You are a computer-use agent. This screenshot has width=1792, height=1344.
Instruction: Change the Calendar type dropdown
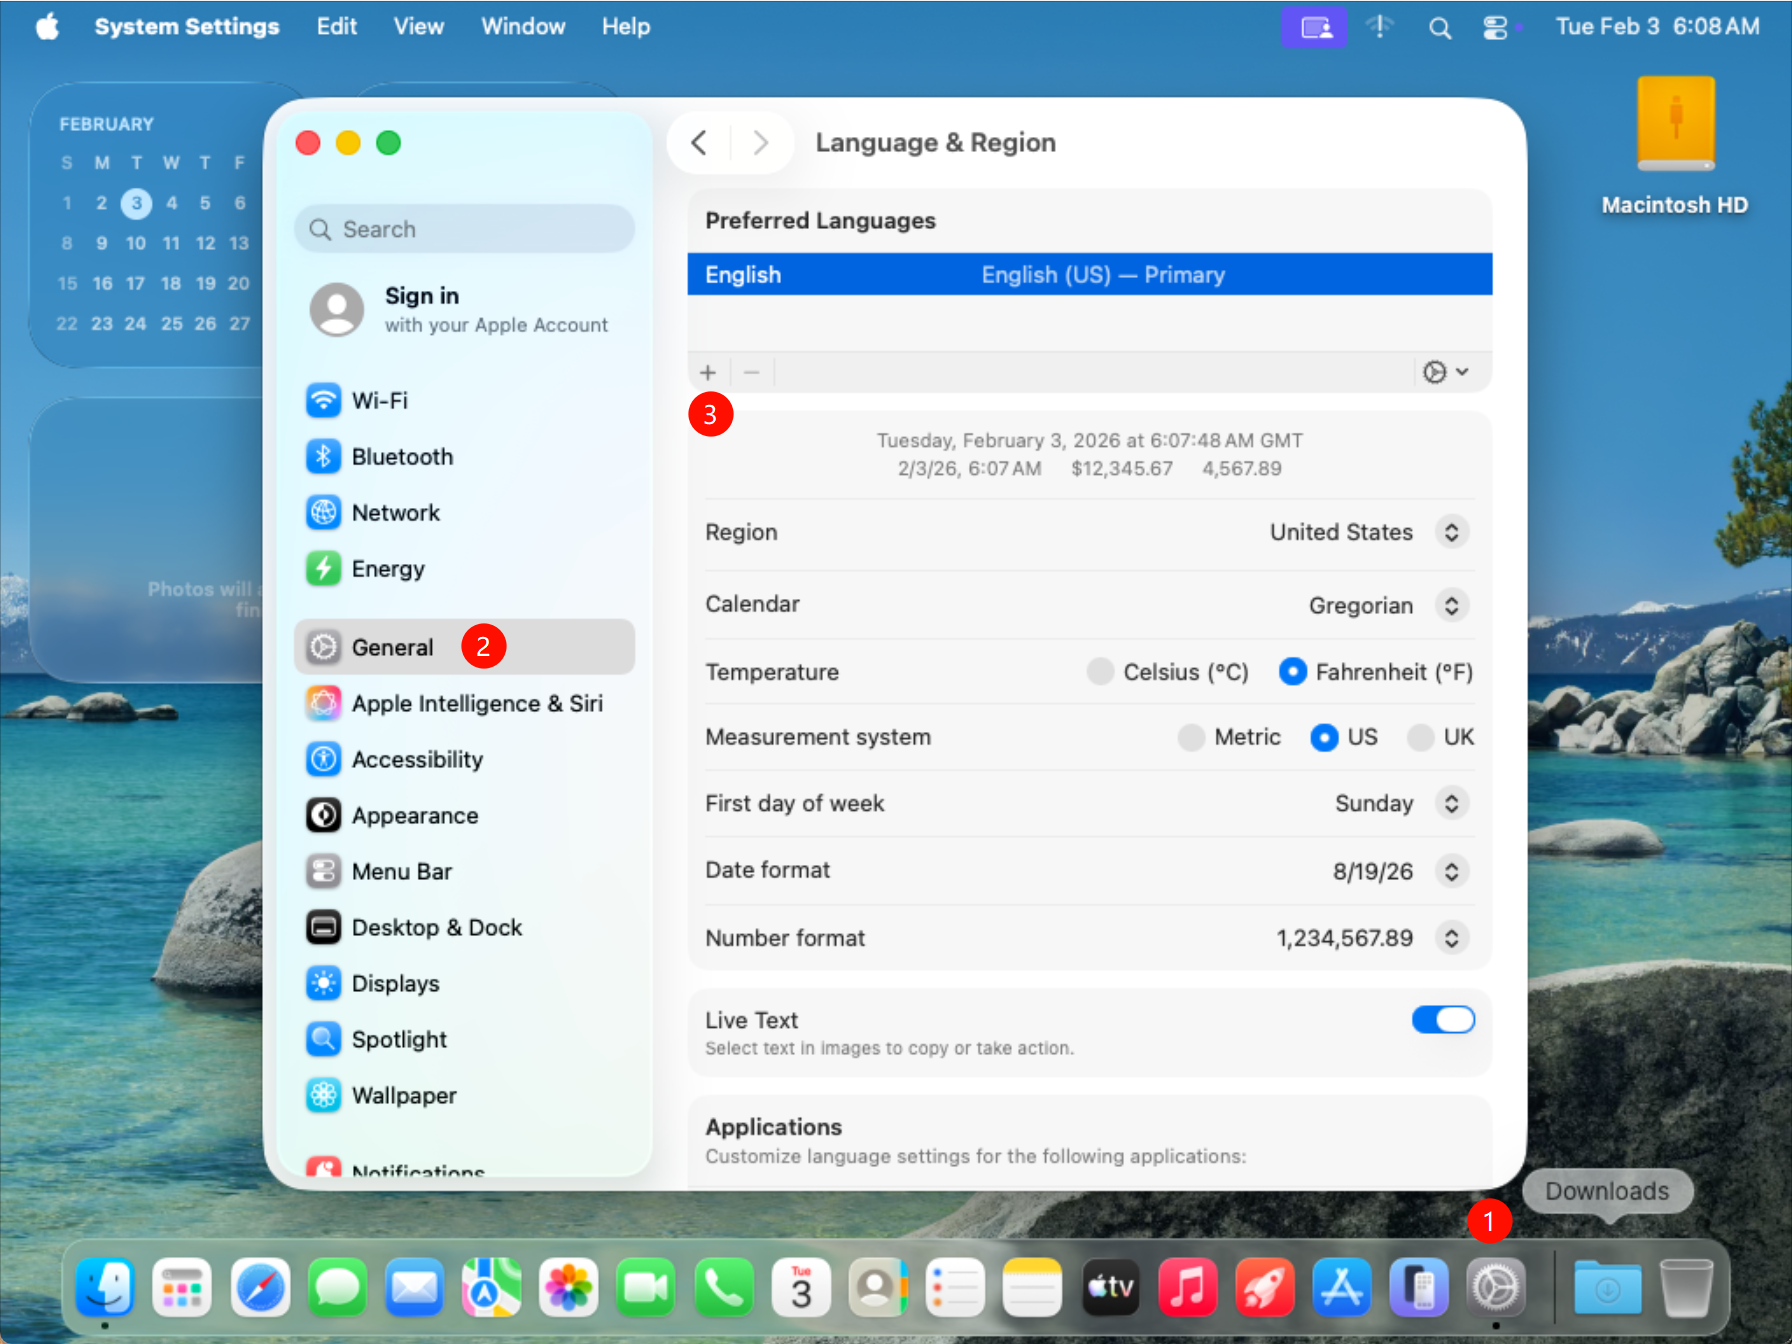pos(1451,605)
